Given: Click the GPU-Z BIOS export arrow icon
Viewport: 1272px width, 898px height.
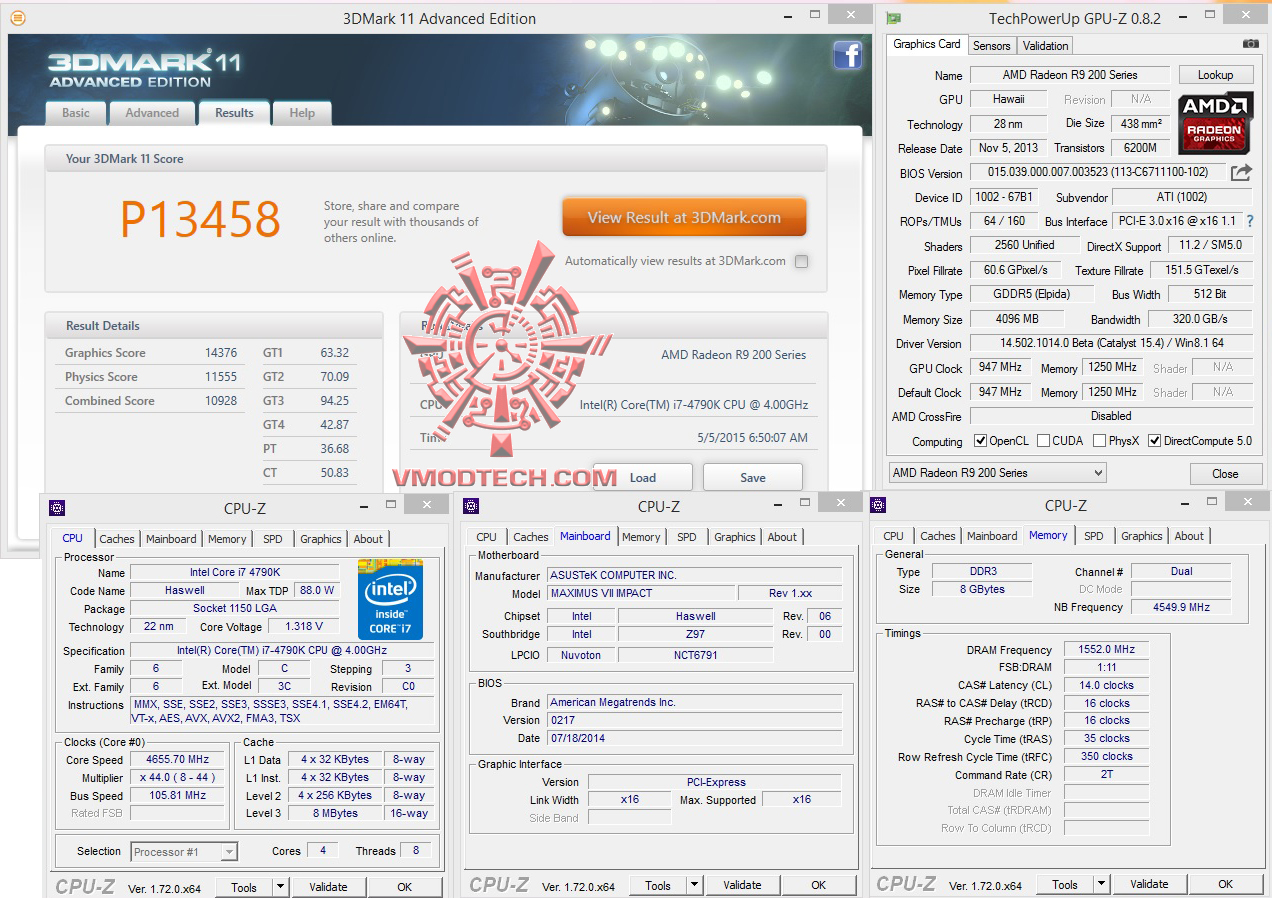Looking at the screenshot, I should click(1241, 173).
